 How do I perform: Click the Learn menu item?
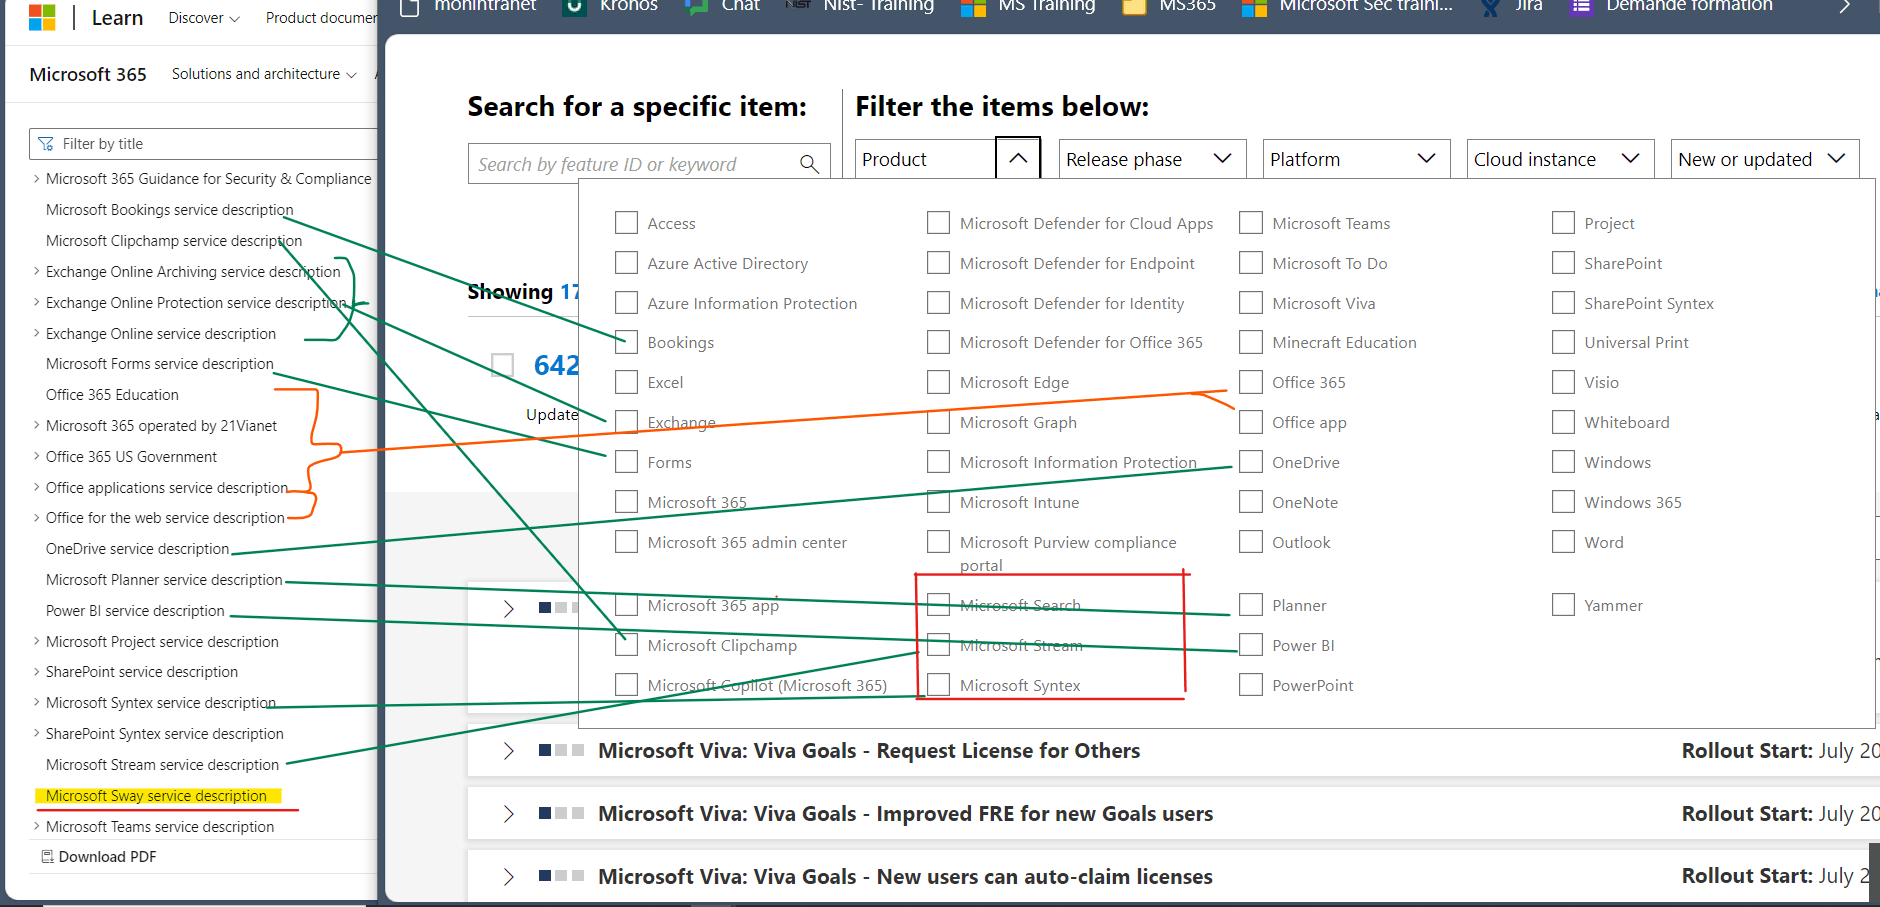pyautogui.click(x=117, y=18)
